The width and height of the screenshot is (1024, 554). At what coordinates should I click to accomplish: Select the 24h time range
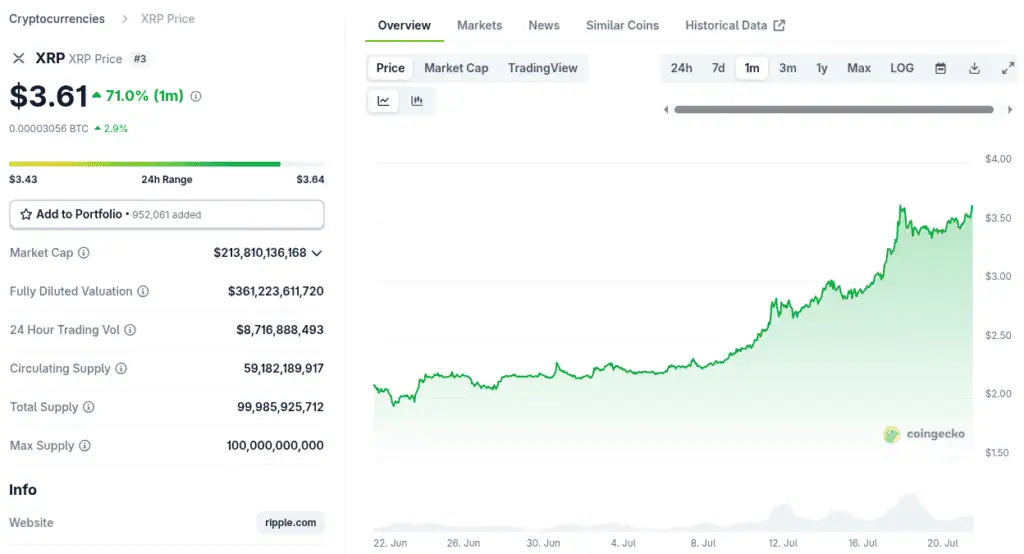coord(681,68)
